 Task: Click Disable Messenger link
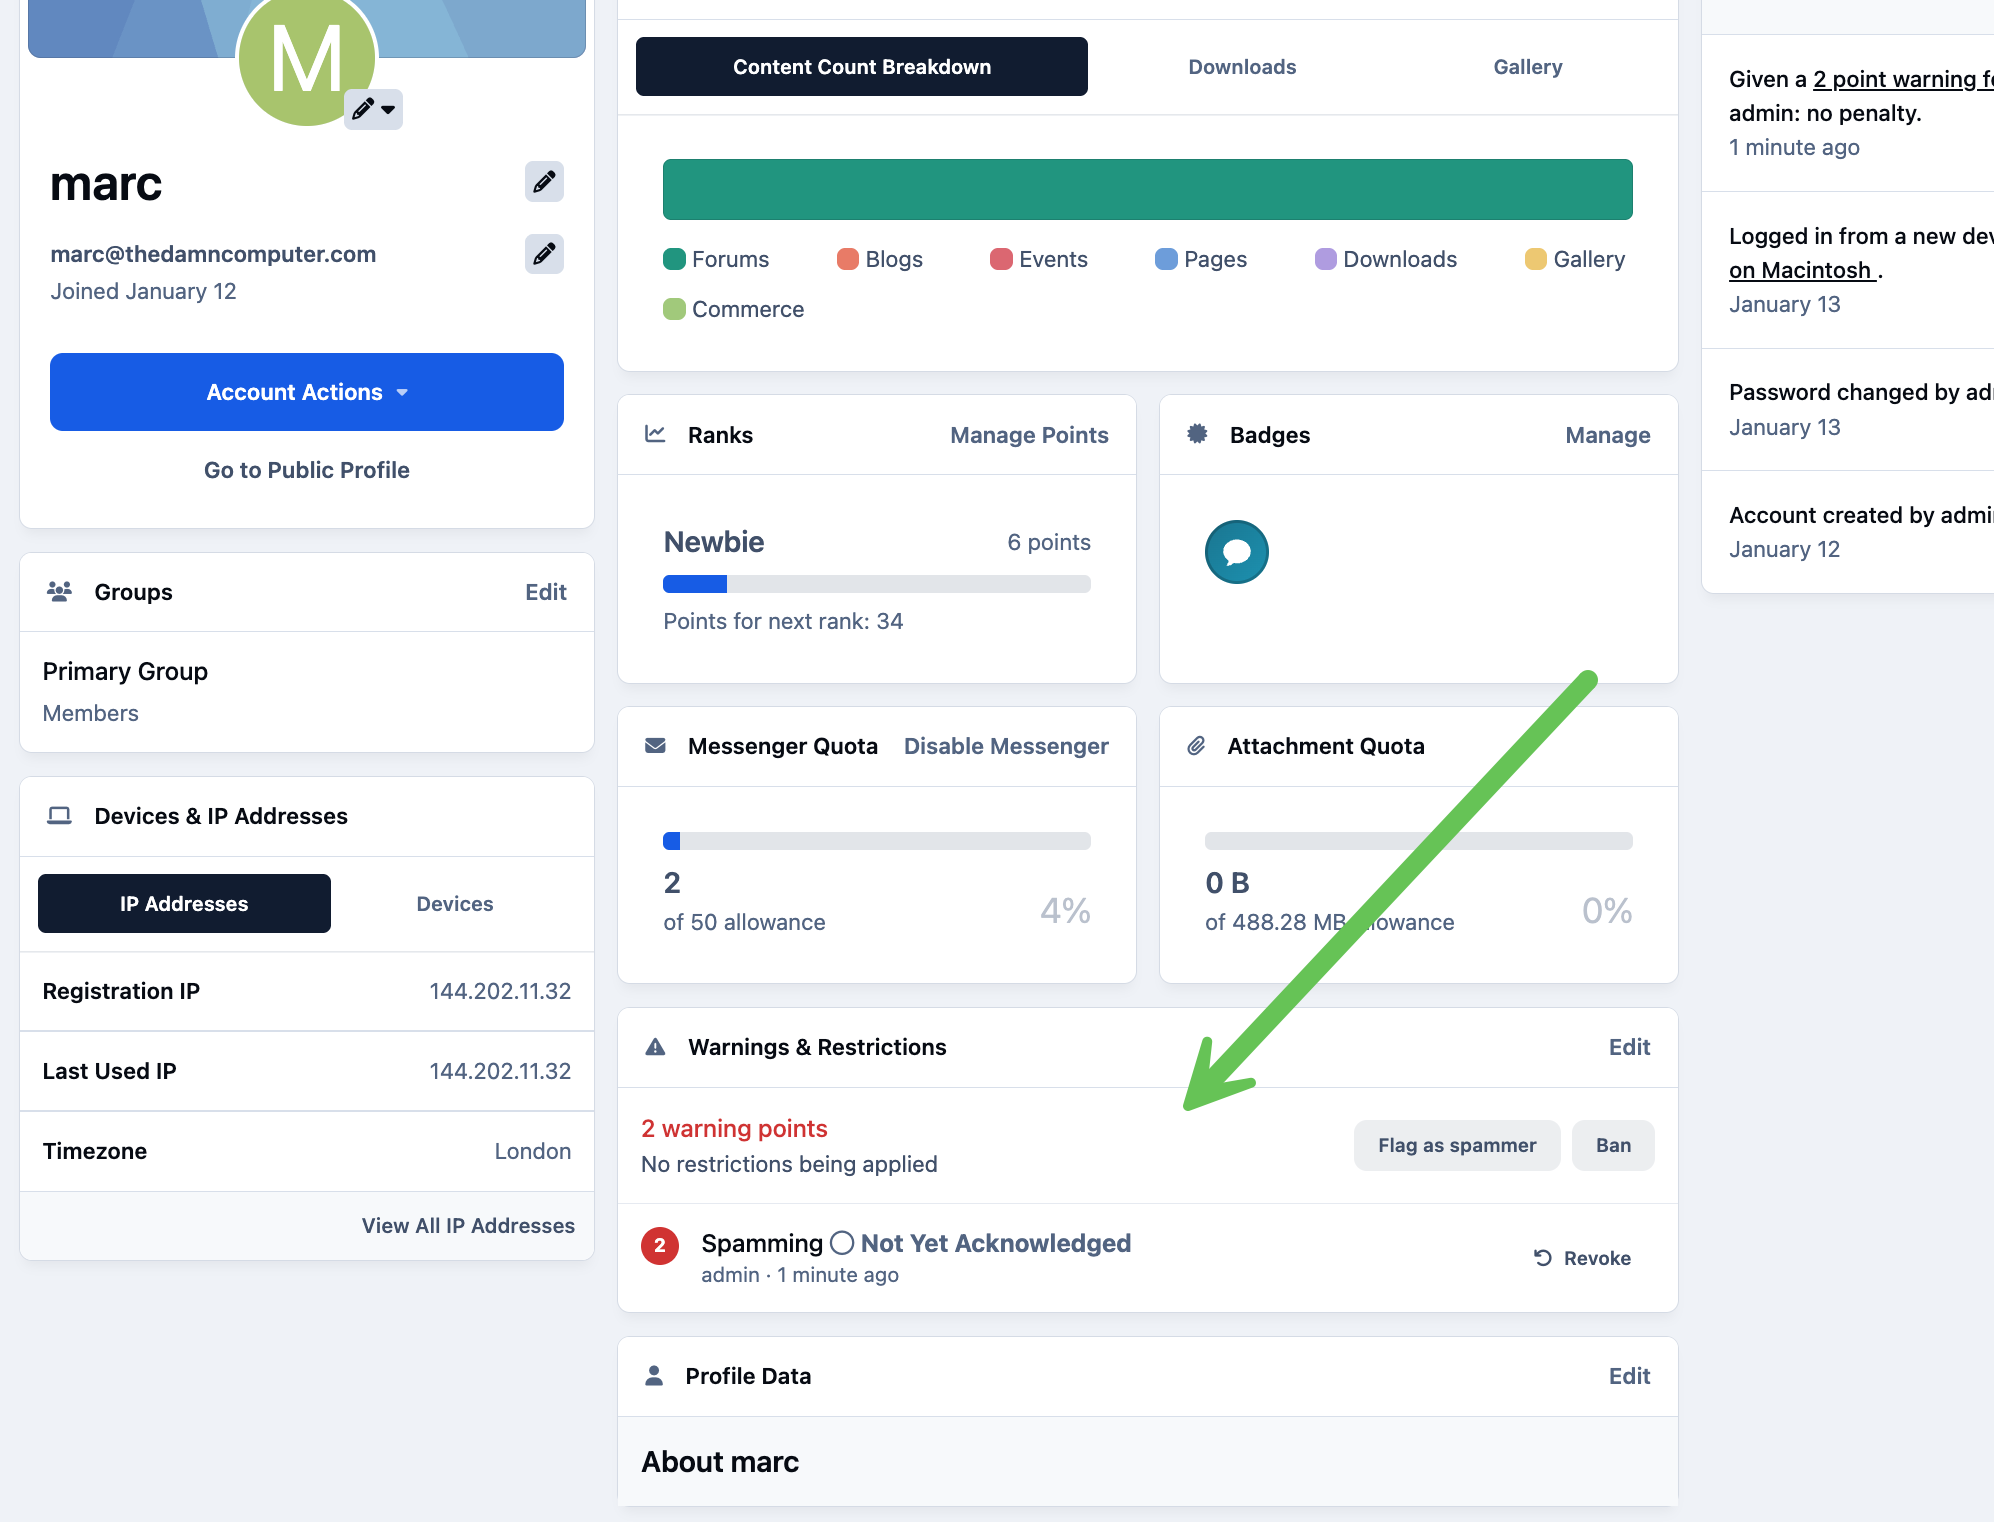click(1006, 746)
